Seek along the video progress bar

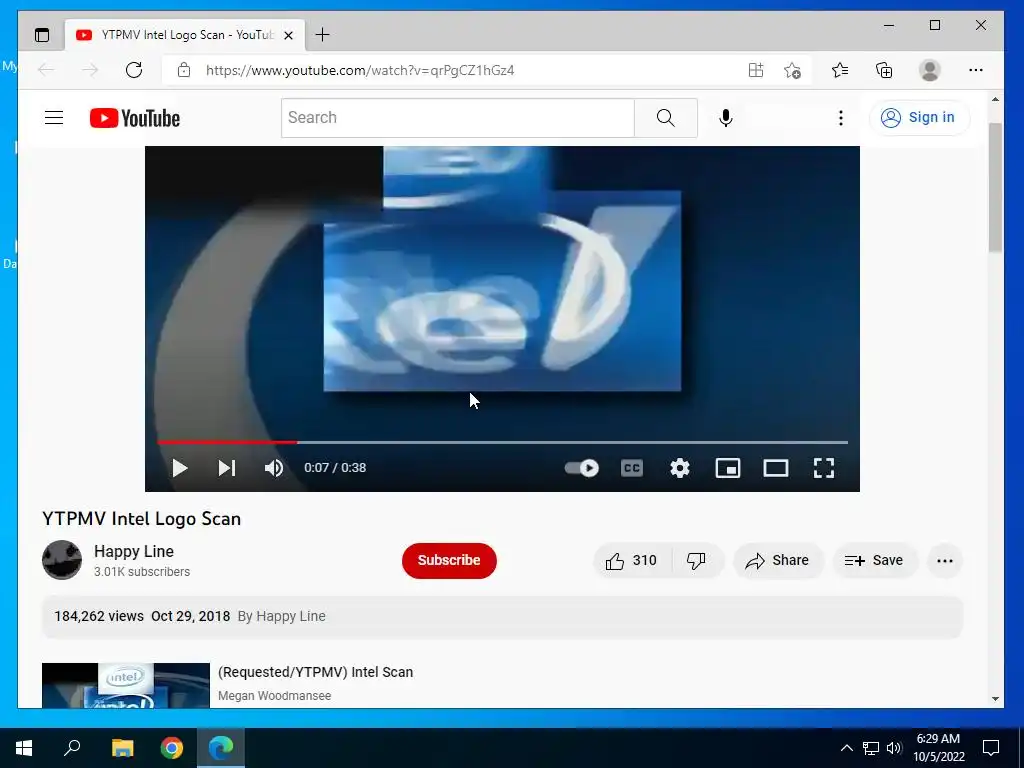(502, 442)
